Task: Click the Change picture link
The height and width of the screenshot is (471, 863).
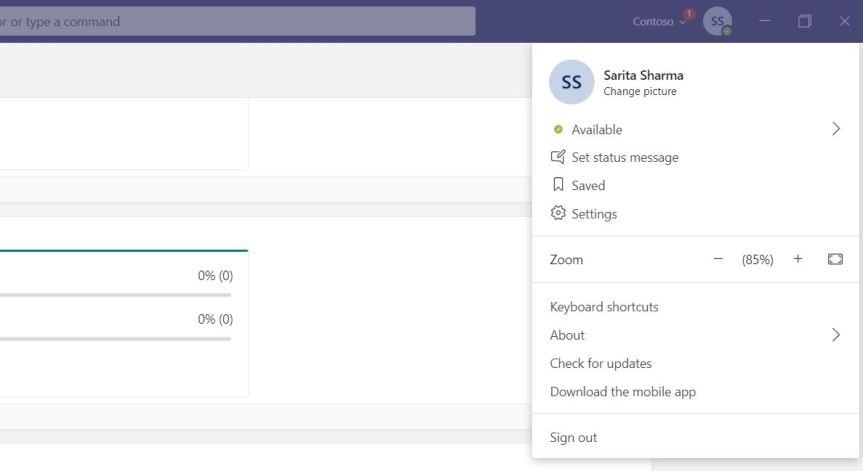Action: 640,91
